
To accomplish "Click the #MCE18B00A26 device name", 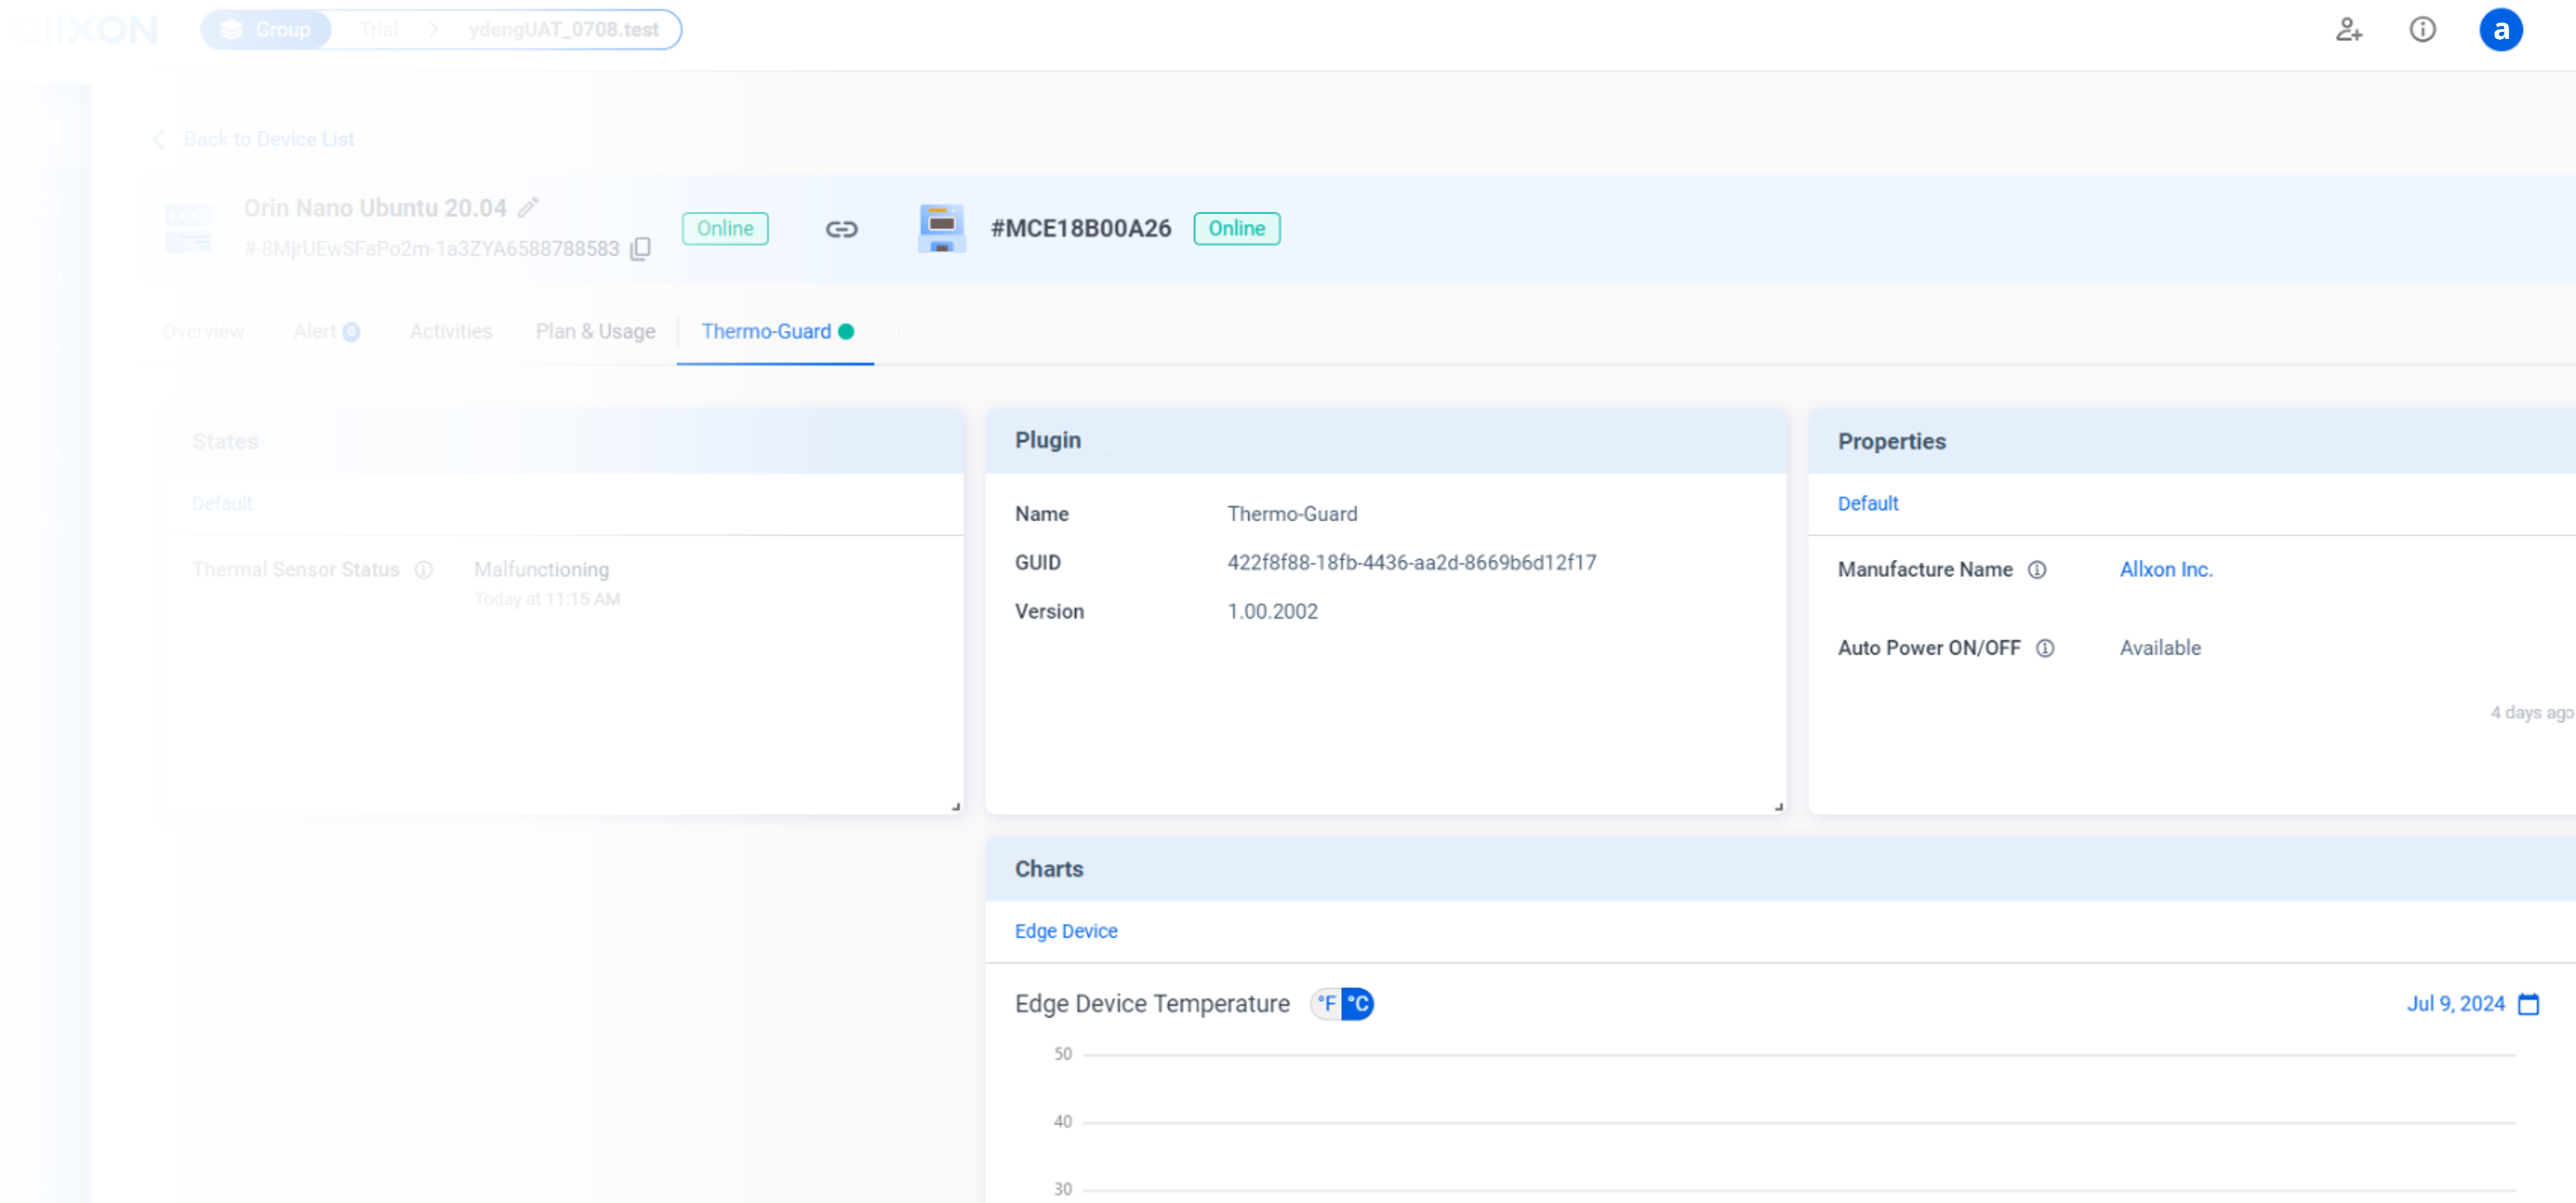I will pos(1081,229).
